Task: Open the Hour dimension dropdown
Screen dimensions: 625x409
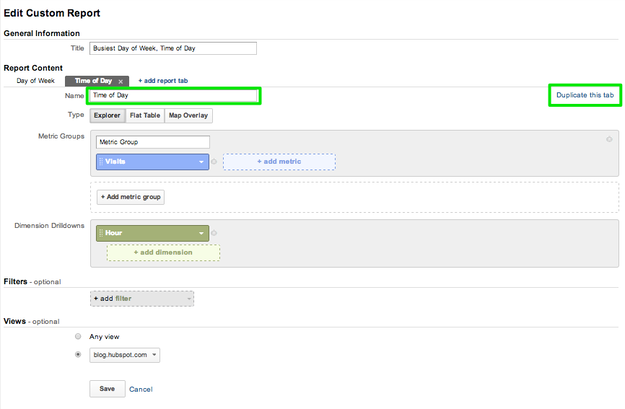Action: point(202,233)
